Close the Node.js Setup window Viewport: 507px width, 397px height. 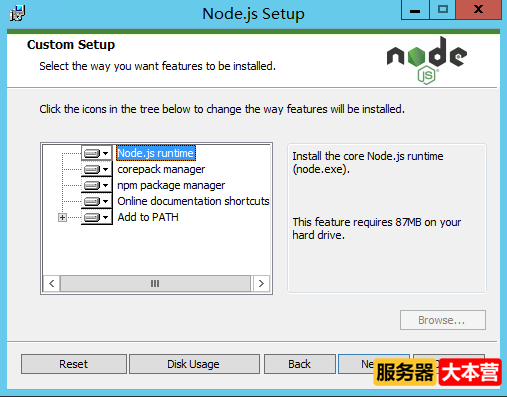[478, 10]
